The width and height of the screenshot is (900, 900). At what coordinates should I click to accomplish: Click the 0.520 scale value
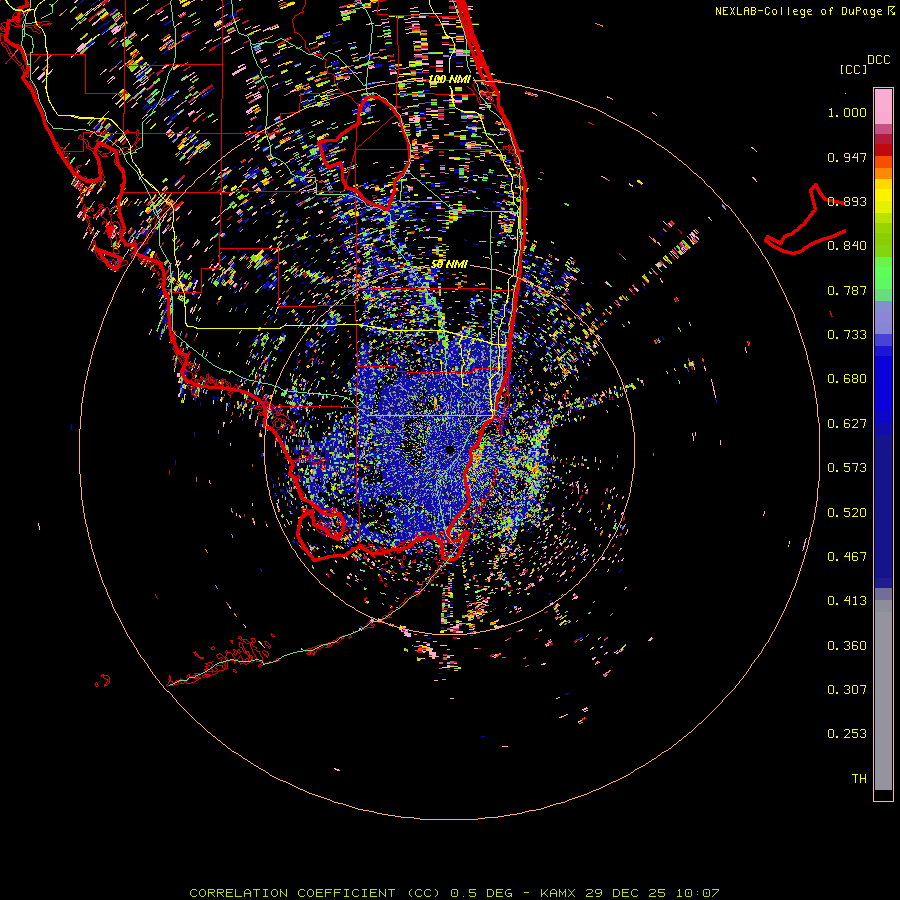click(x=847, y=513)
